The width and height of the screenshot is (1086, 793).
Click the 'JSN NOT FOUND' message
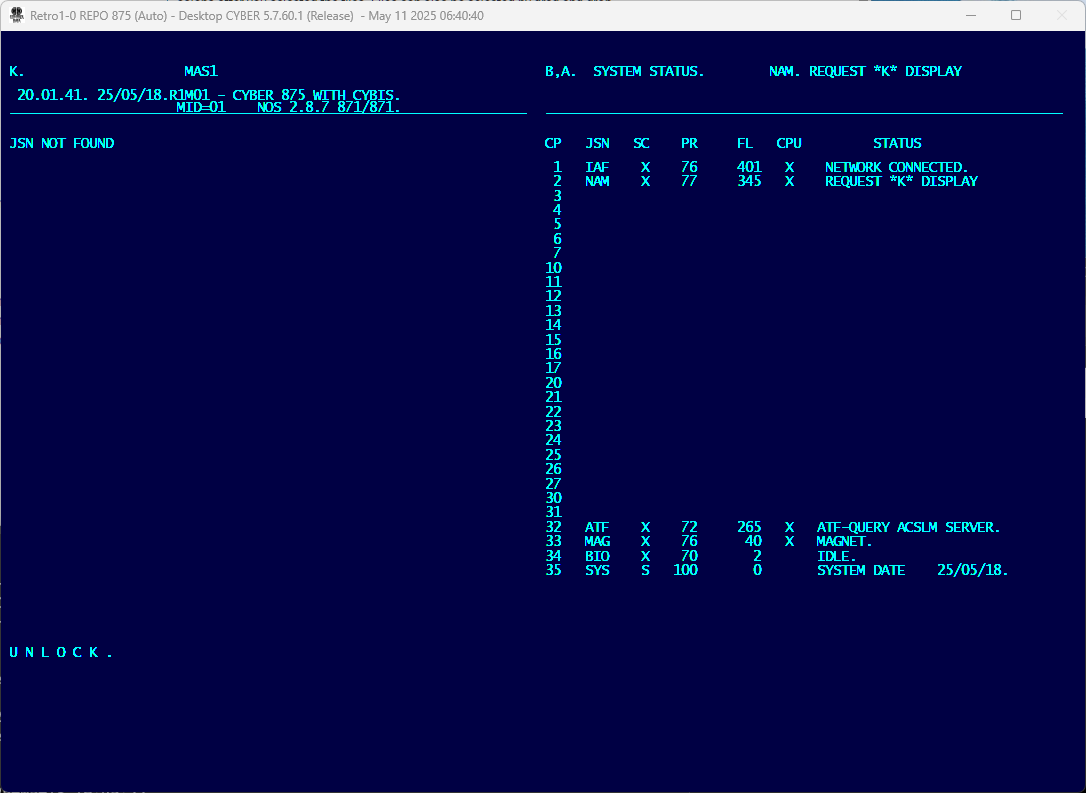(x=62, y=144)
